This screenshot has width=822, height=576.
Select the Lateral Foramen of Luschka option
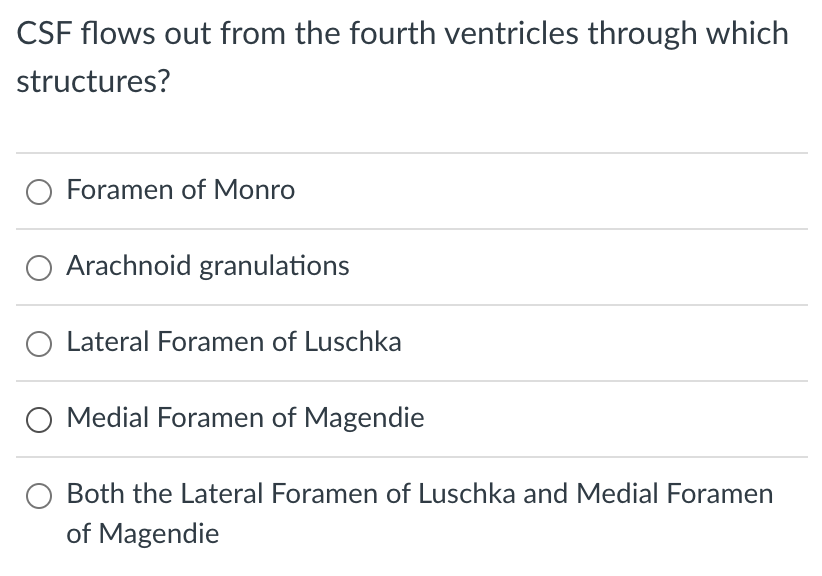39,343
